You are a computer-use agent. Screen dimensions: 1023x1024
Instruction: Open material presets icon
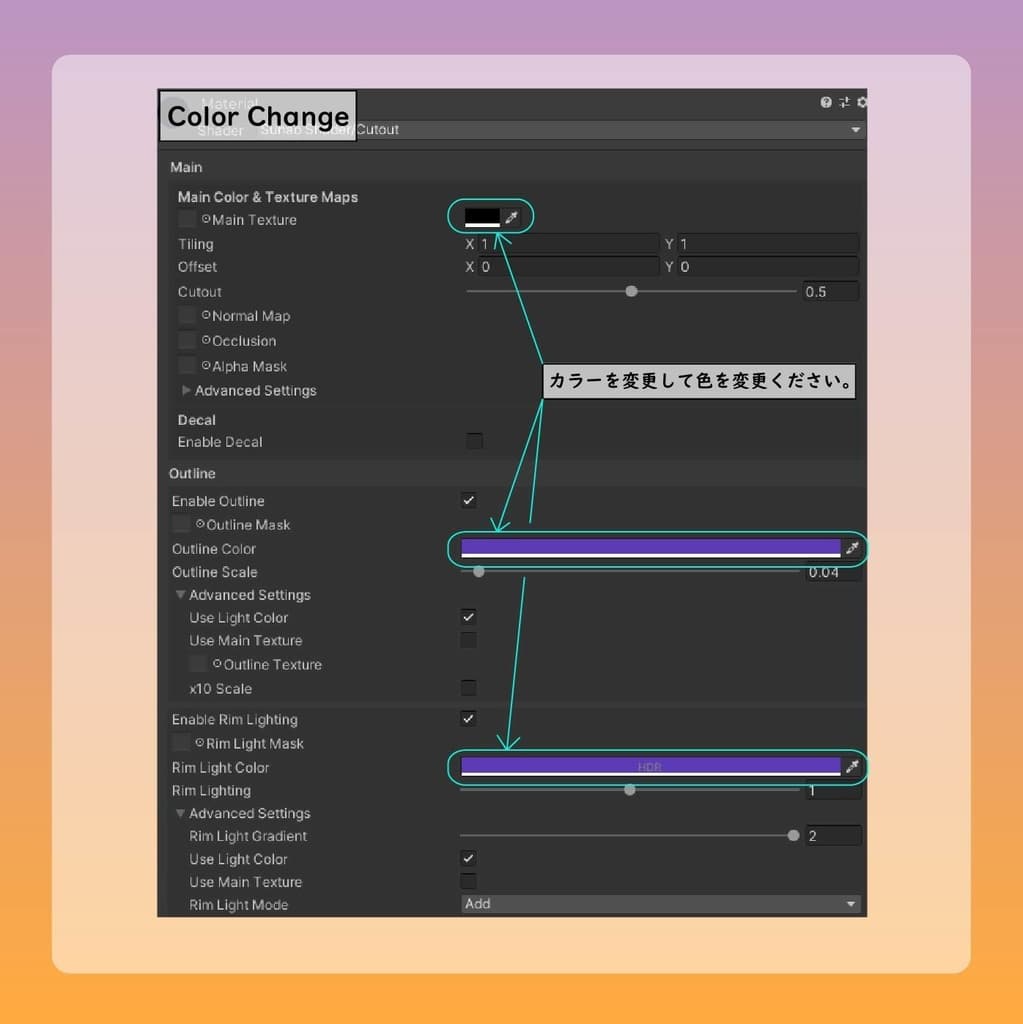tap(845, 103)
